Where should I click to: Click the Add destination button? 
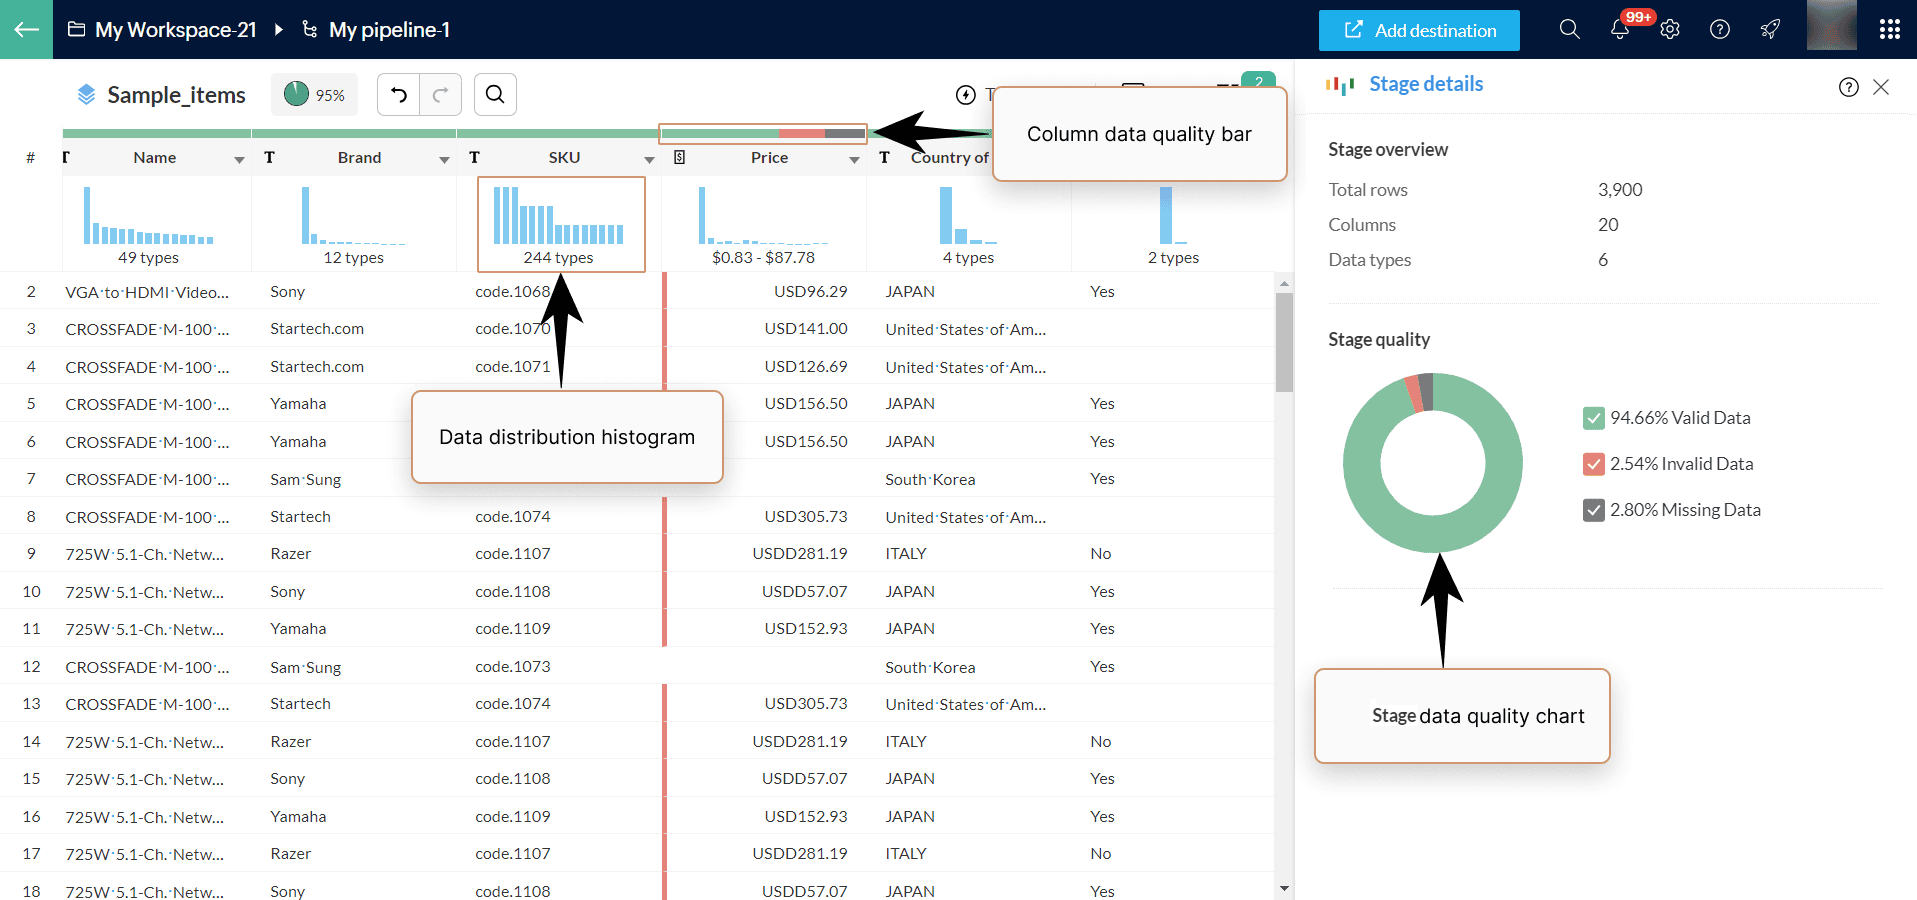(x=1419, y=30)
